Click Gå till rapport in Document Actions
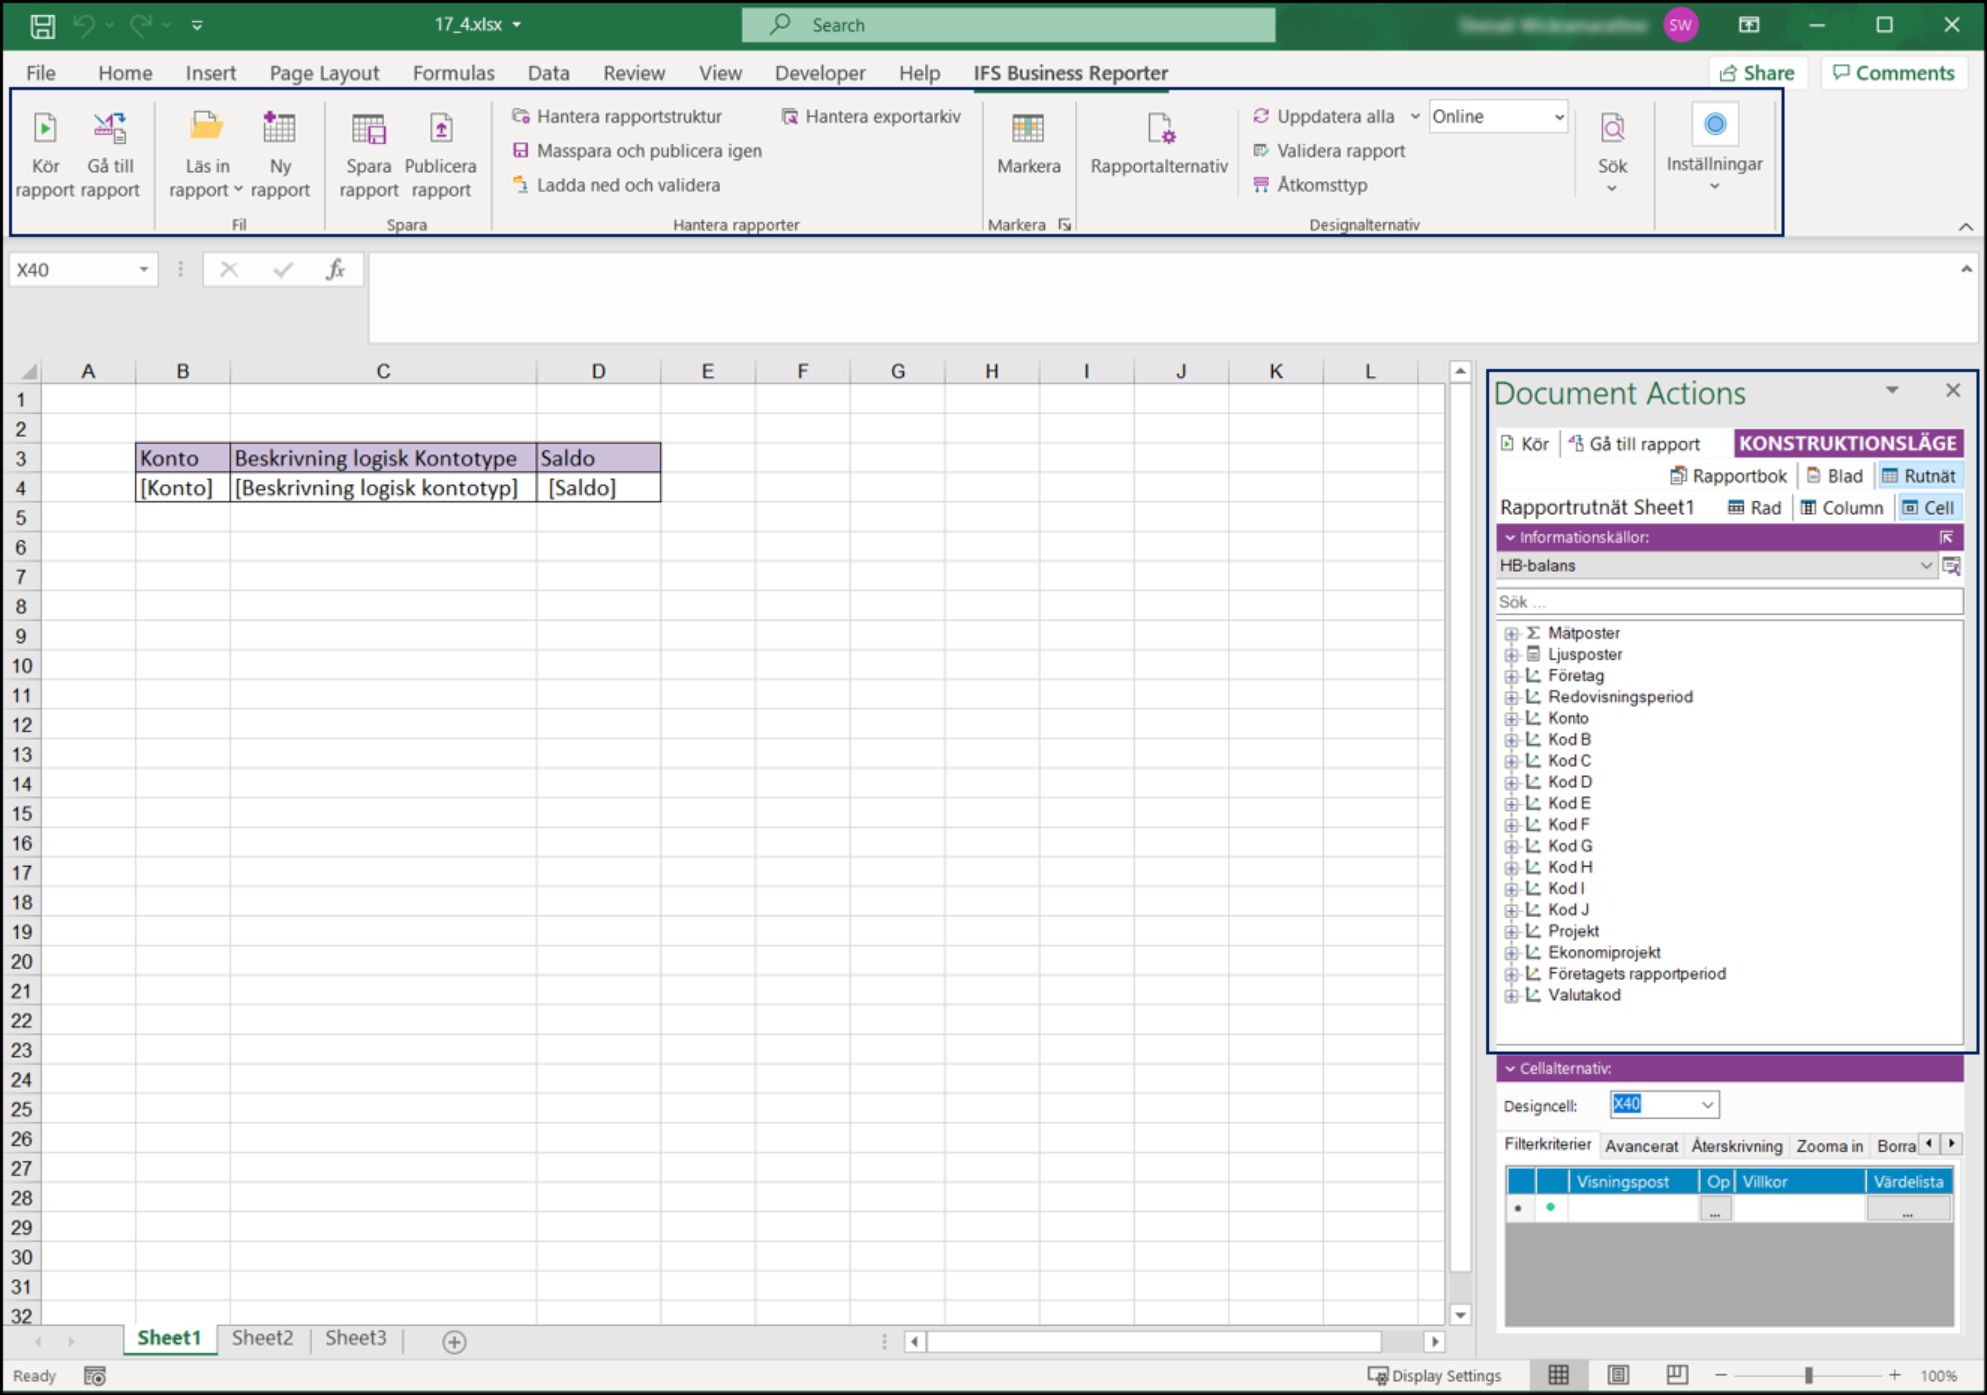 point(1643,443)
